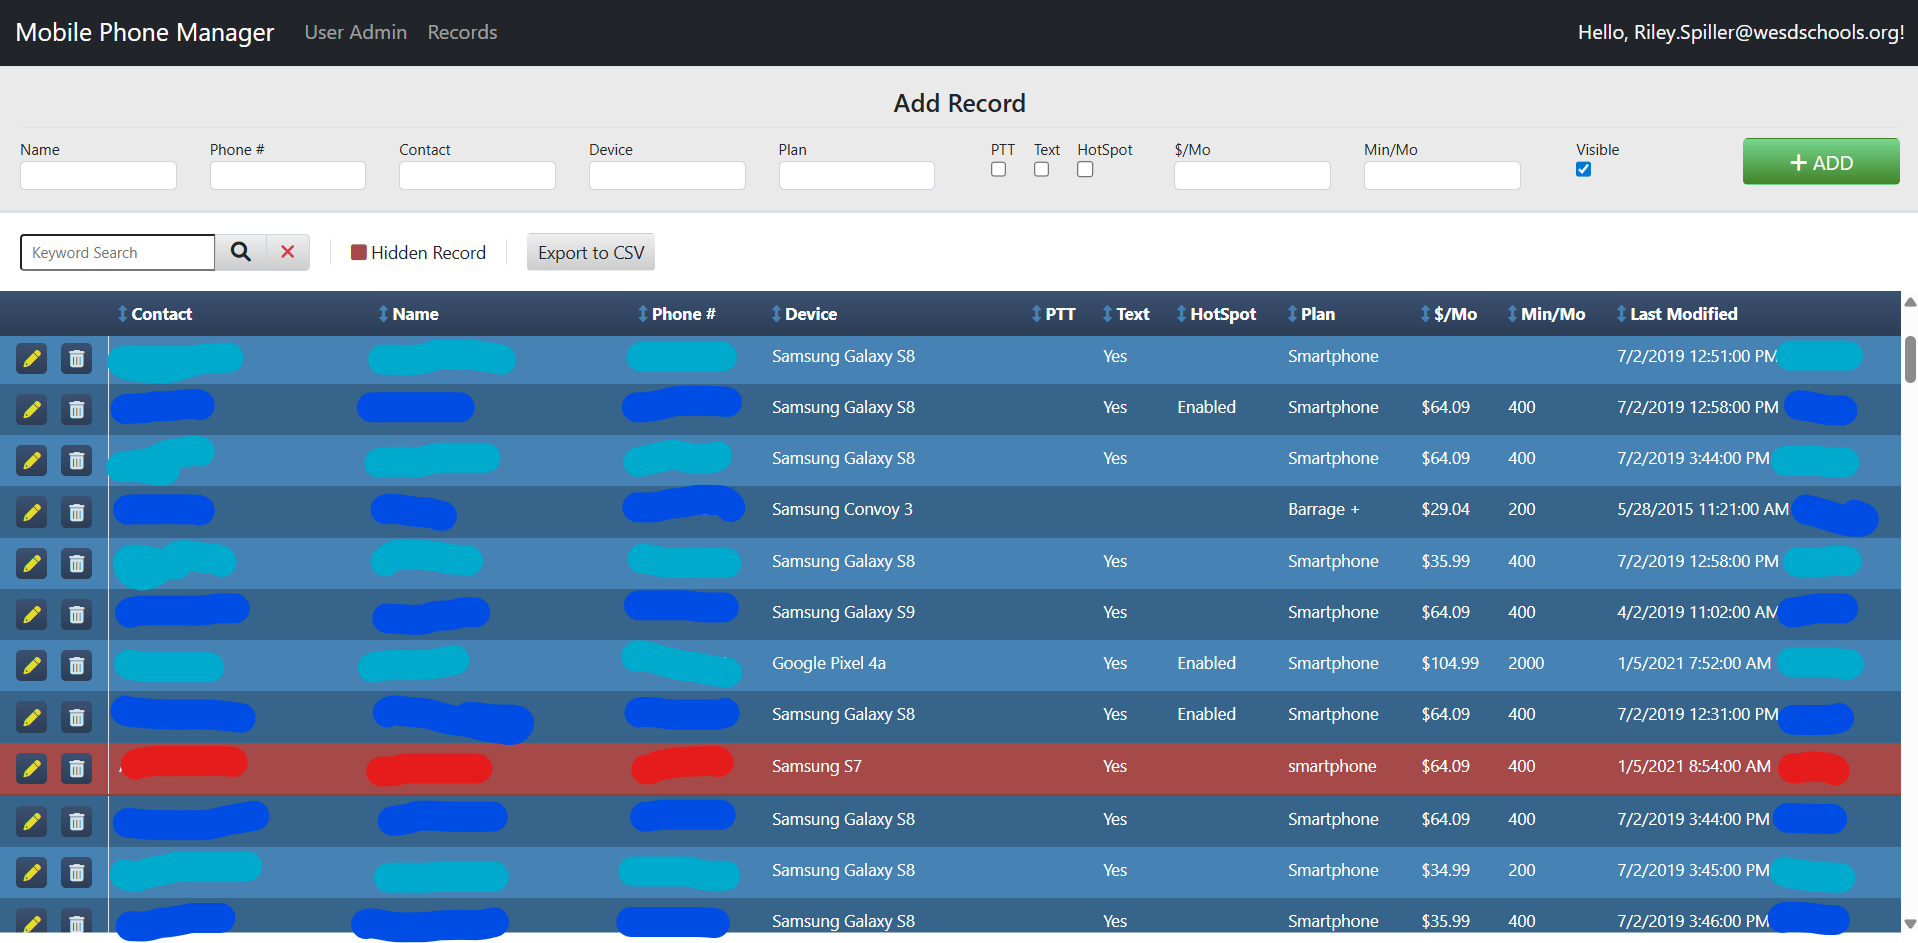
Task: Delete record modified 7/2/2019 12:31:00 PM
Action: coord(76,716)
